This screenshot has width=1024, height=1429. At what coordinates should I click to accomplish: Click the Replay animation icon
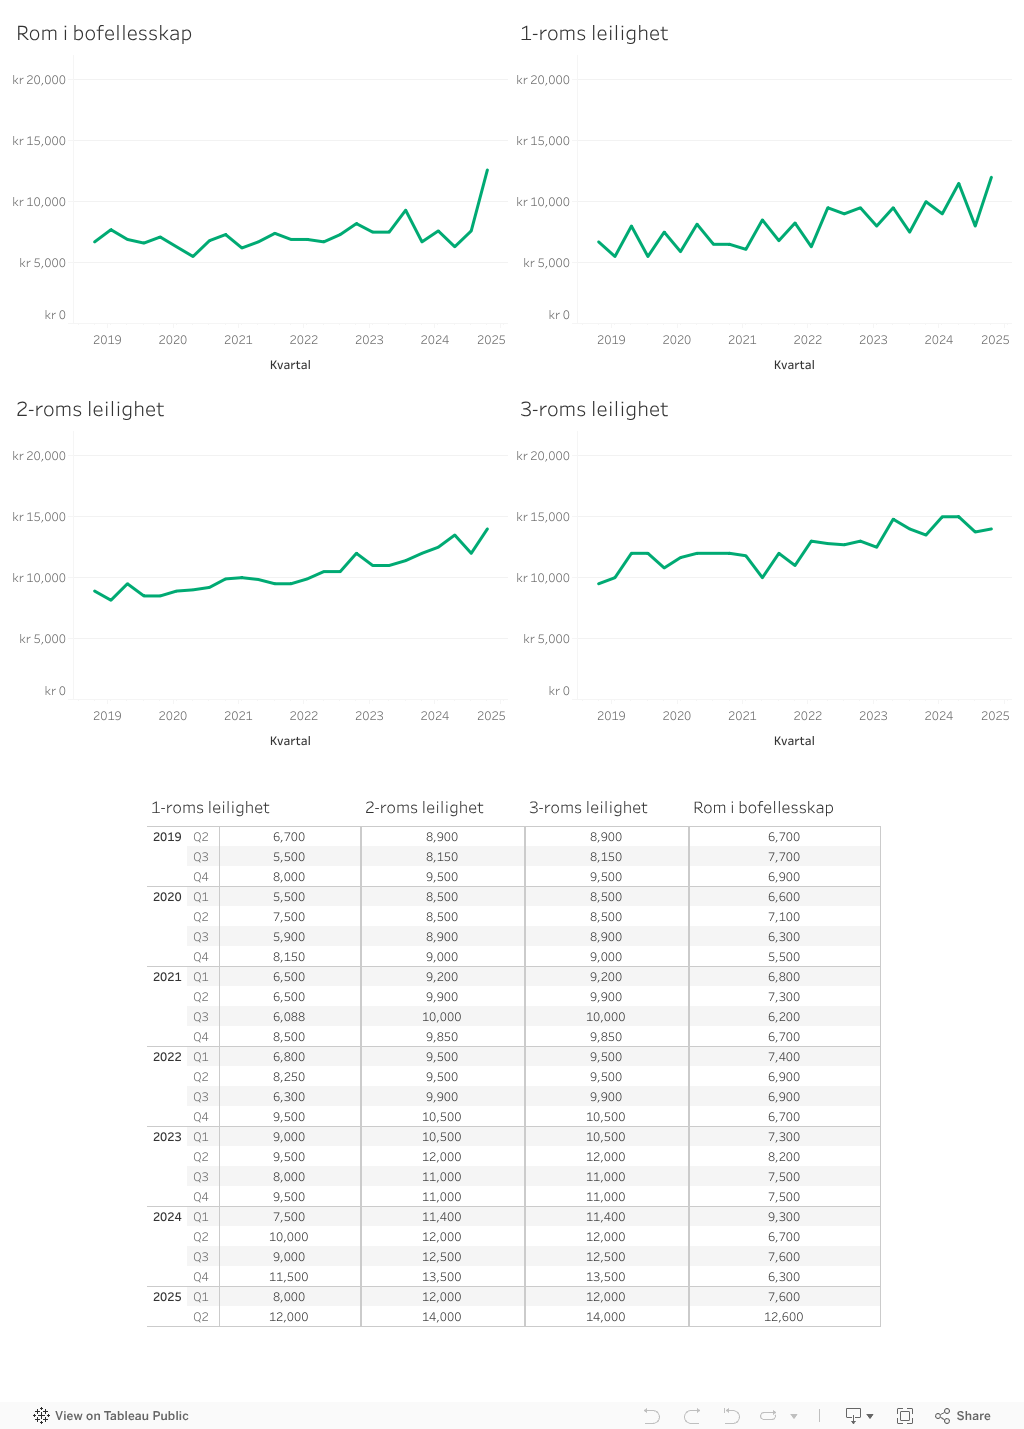pos(731,1416)
